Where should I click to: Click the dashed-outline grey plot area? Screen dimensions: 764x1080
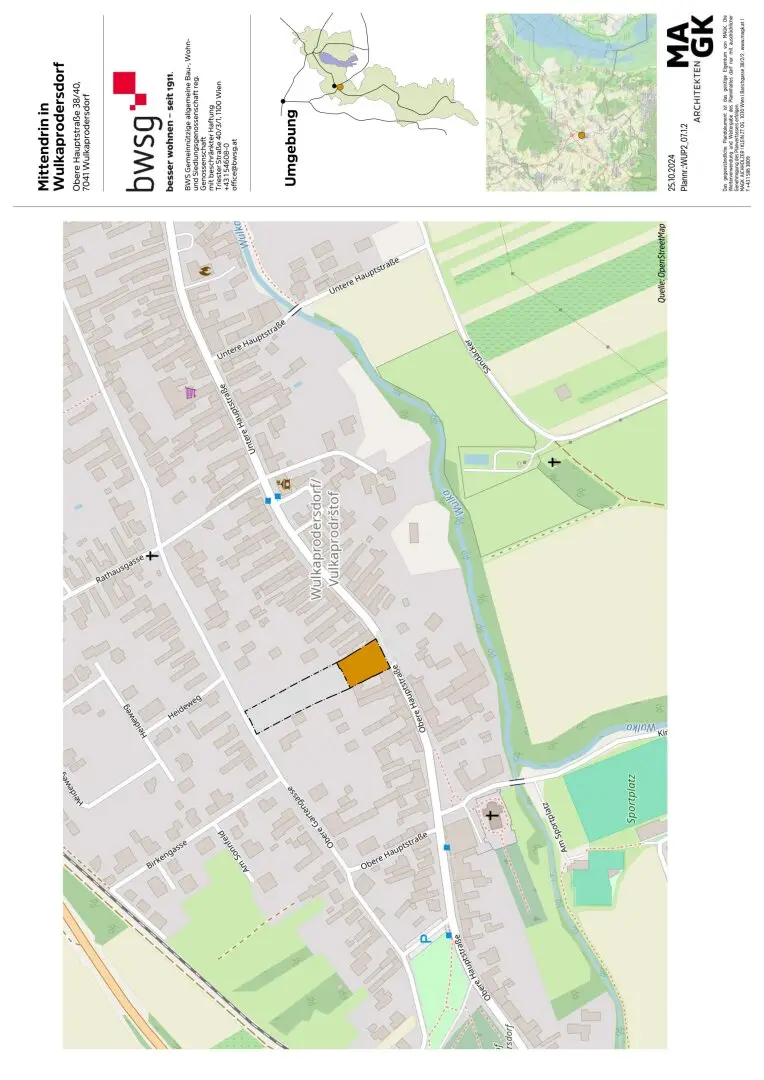[x=298, y=700]
